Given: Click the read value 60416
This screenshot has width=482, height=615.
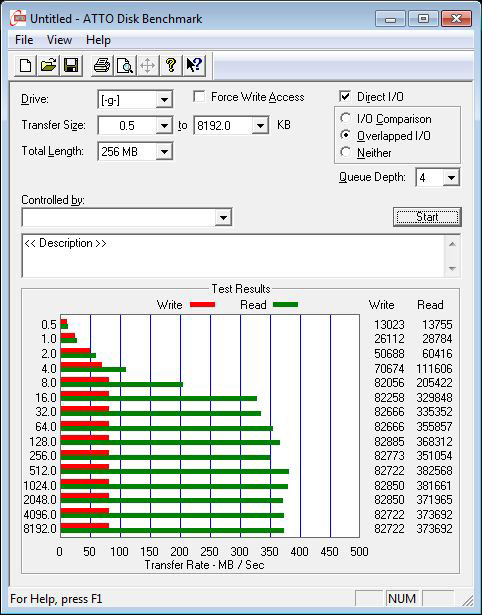Looking at the screenshot, I should pos(437,354).
